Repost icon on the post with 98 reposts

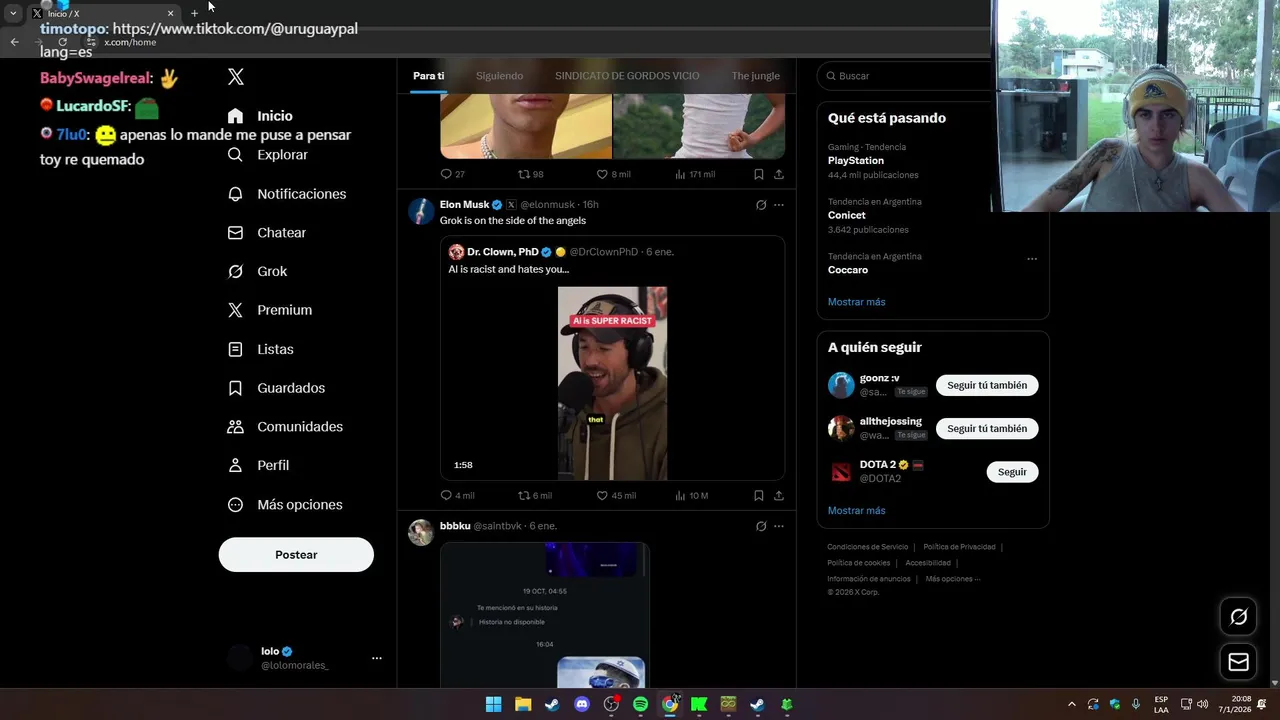523,174
